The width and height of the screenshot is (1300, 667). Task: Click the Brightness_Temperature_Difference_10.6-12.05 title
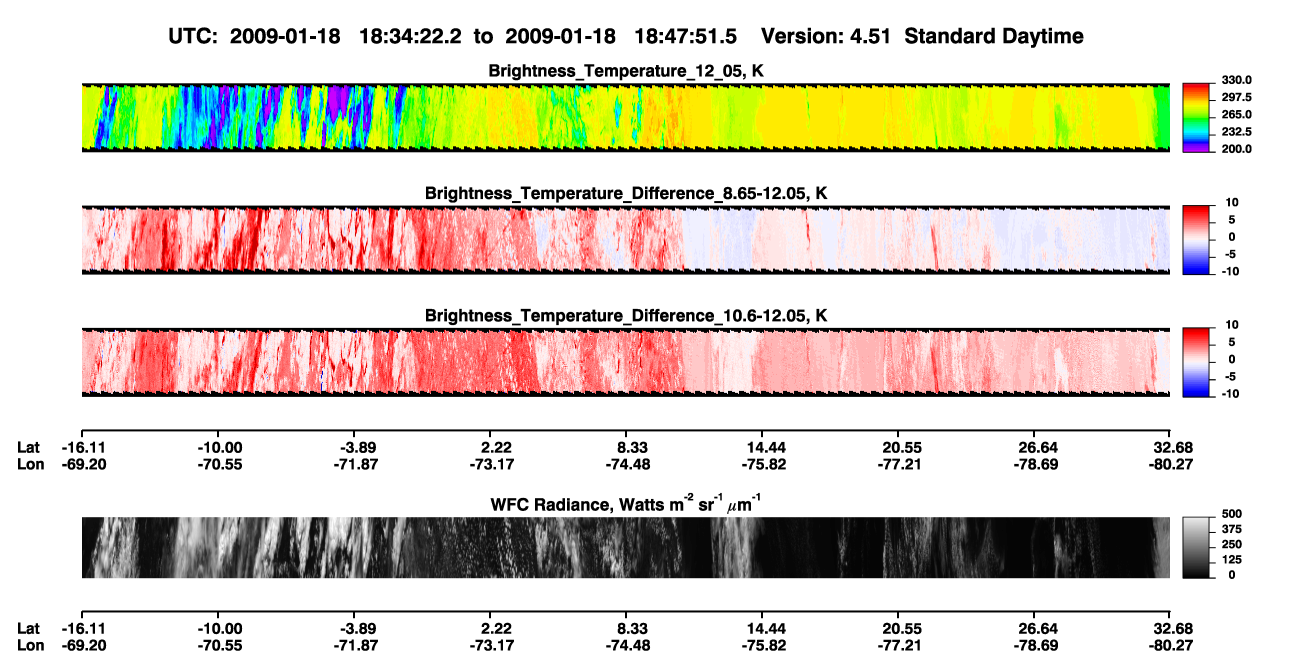point(626,316)
